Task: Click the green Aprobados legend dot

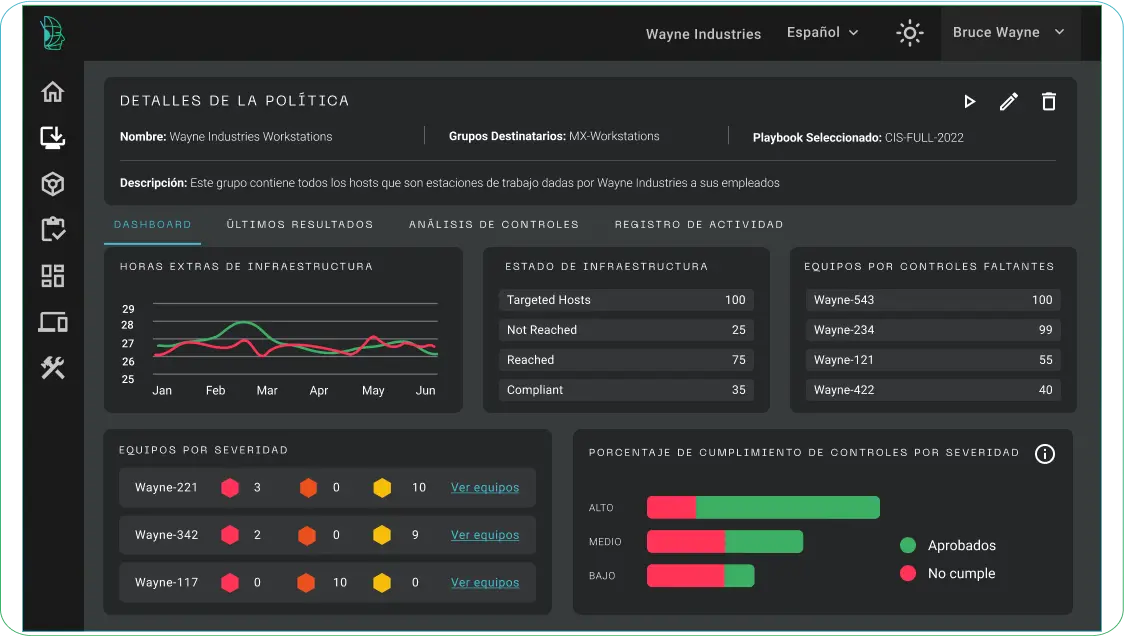Action: [908, 545]
